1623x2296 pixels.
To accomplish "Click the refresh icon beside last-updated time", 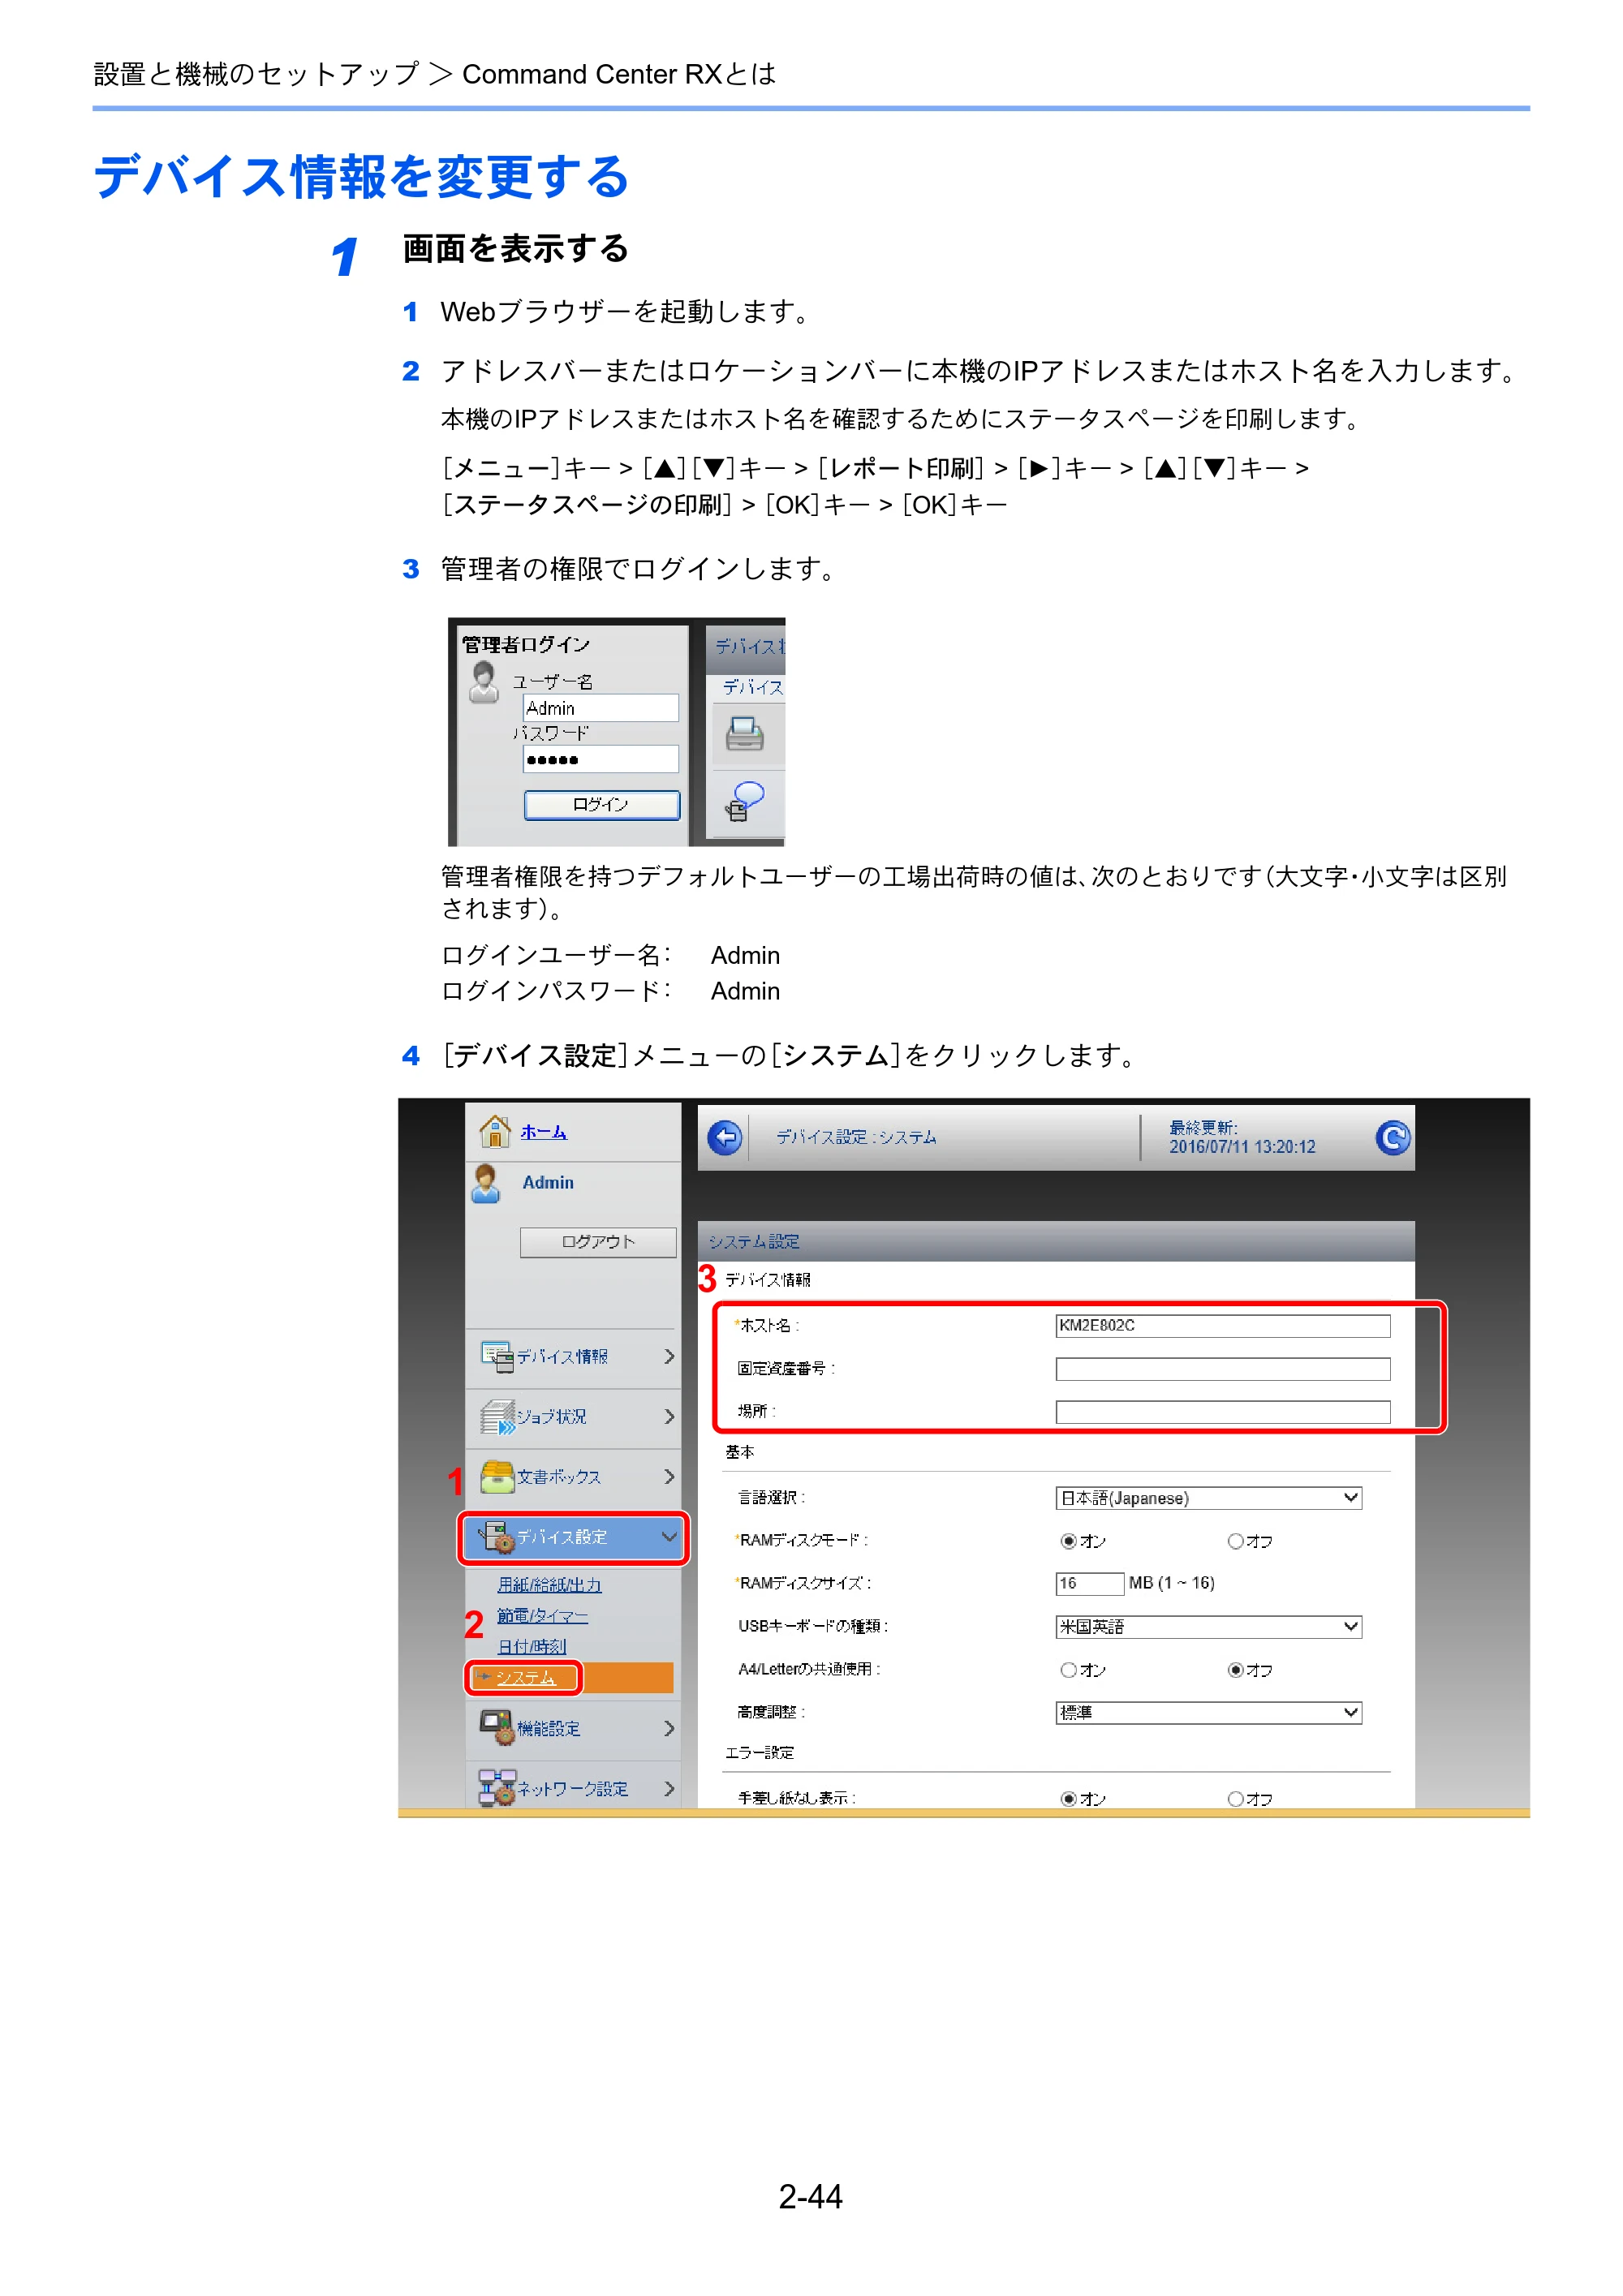I will pyautogui.click(x=1392, y=1137).
